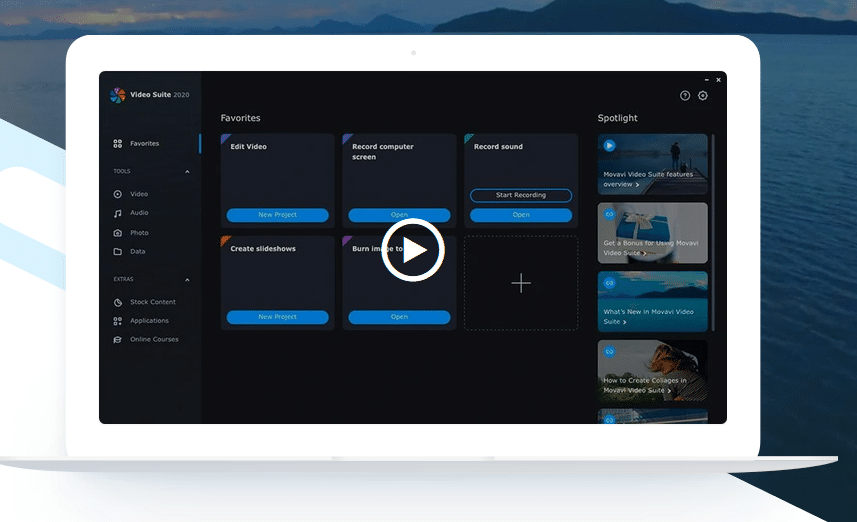Click Open on Burn image card

click(399, 317)
